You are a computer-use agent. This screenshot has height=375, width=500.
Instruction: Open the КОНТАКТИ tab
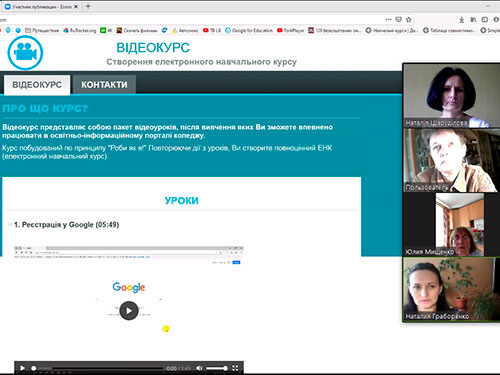[104, 85]
